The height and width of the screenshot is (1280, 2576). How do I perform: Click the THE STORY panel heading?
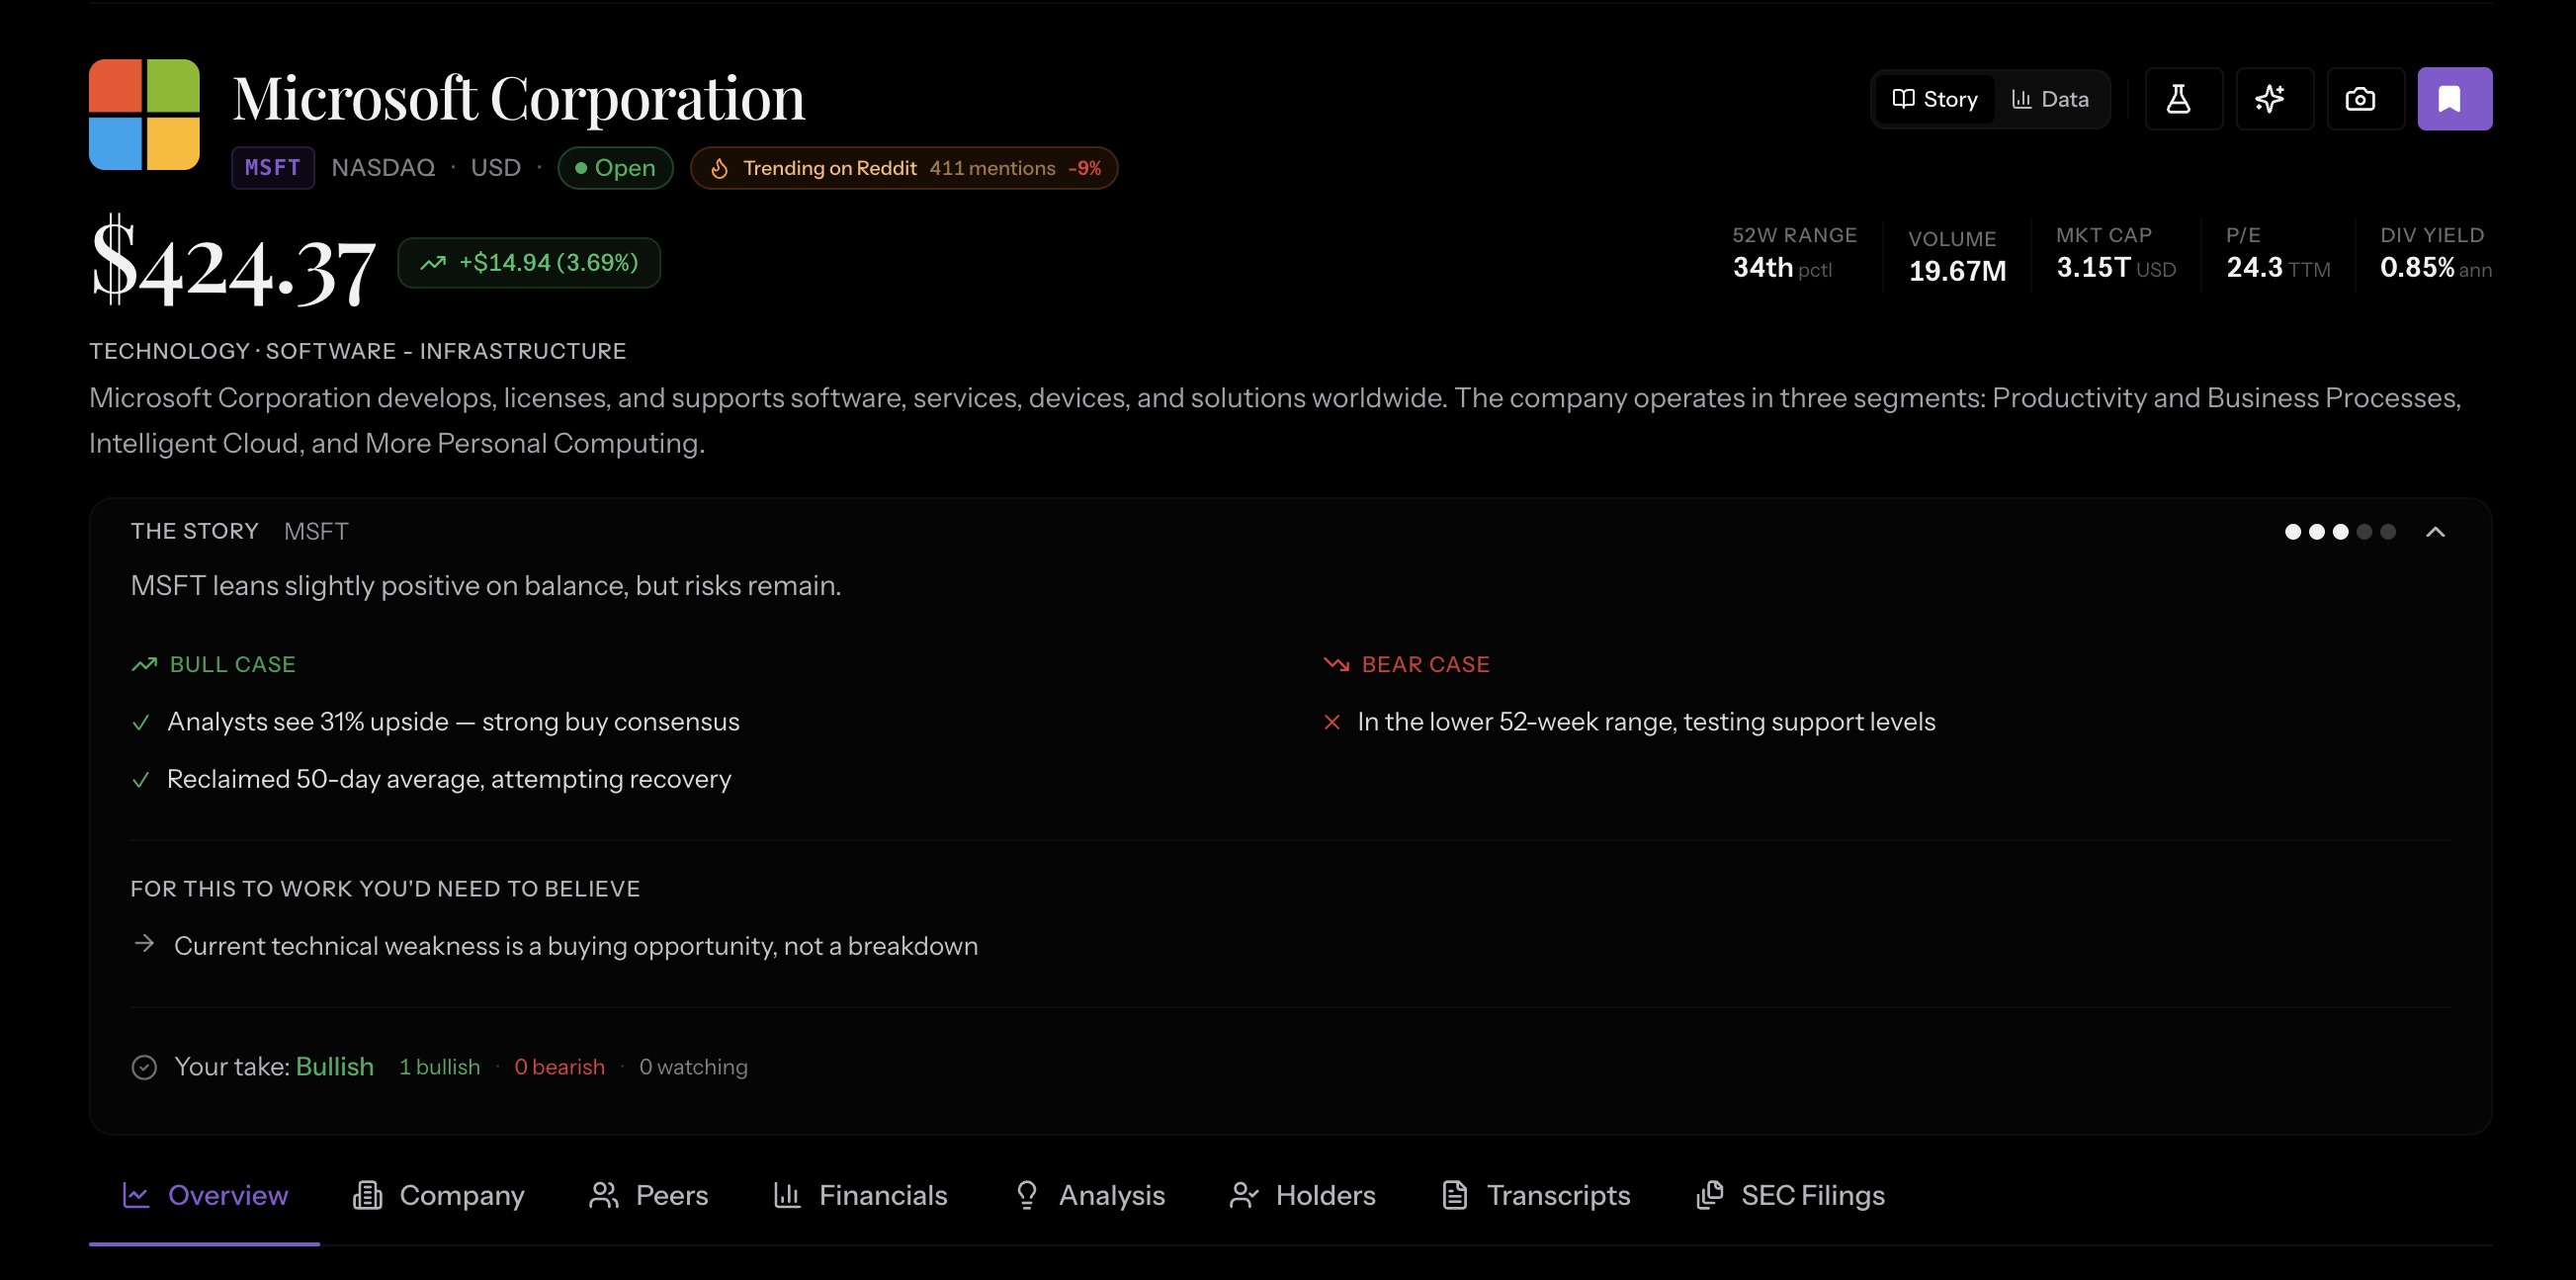point(195,532)
